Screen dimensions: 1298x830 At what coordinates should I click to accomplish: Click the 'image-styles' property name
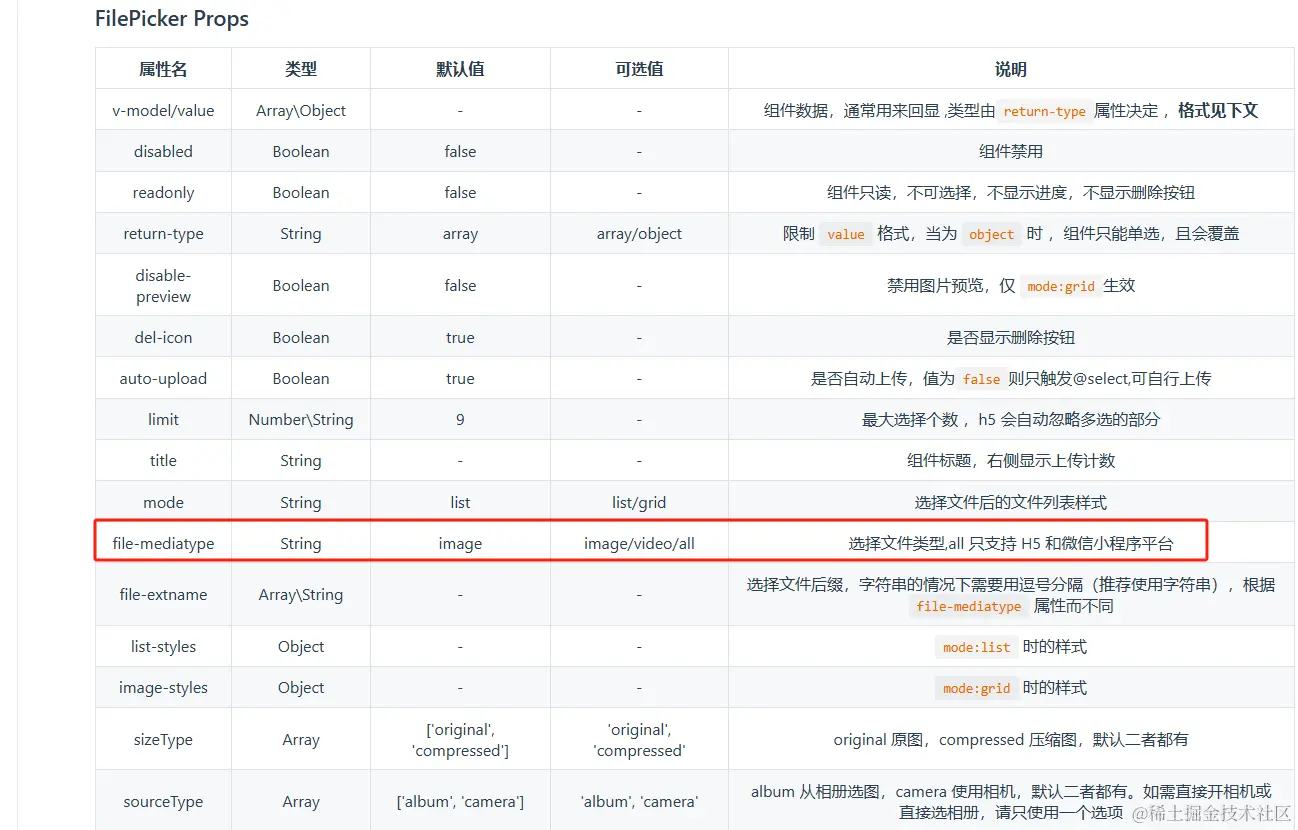(163, 687)
